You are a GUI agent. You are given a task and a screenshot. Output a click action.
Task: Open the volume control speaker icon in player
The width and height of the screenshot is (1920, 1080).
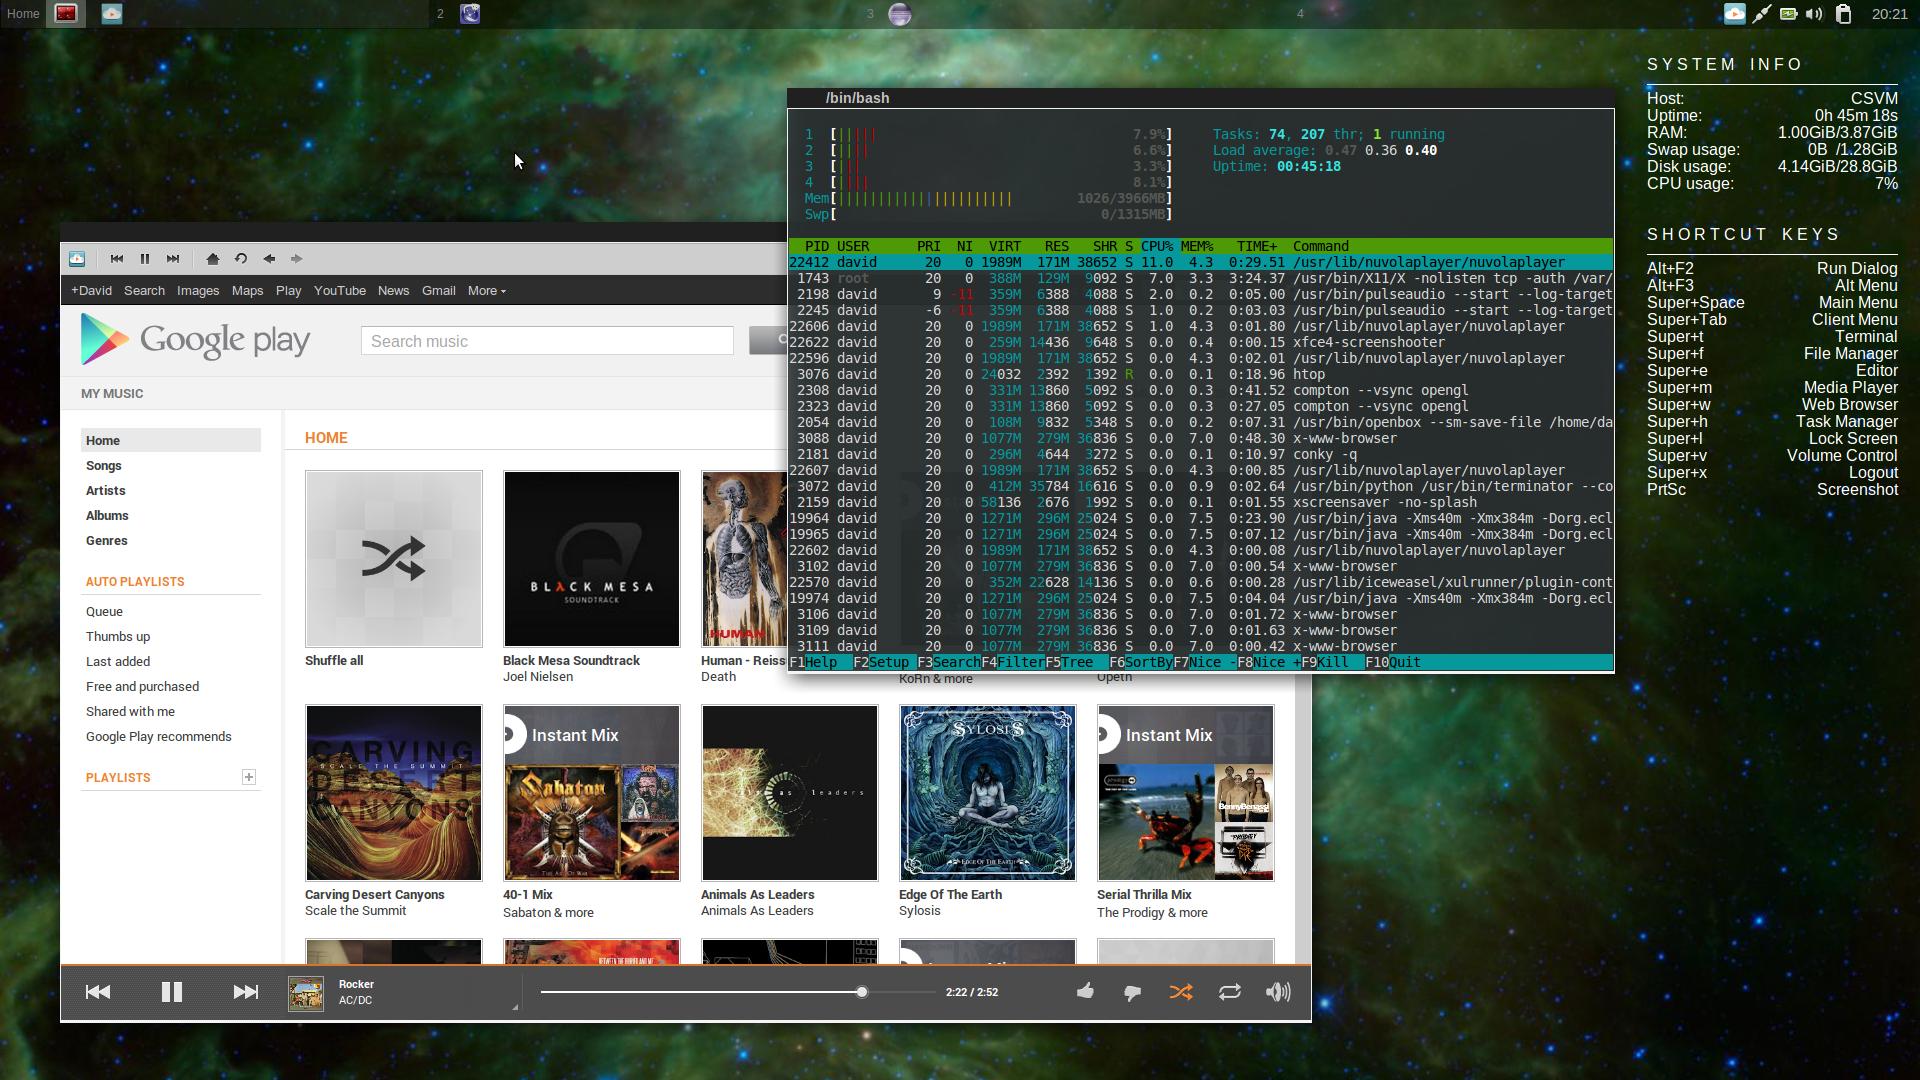pos(1278,992)
